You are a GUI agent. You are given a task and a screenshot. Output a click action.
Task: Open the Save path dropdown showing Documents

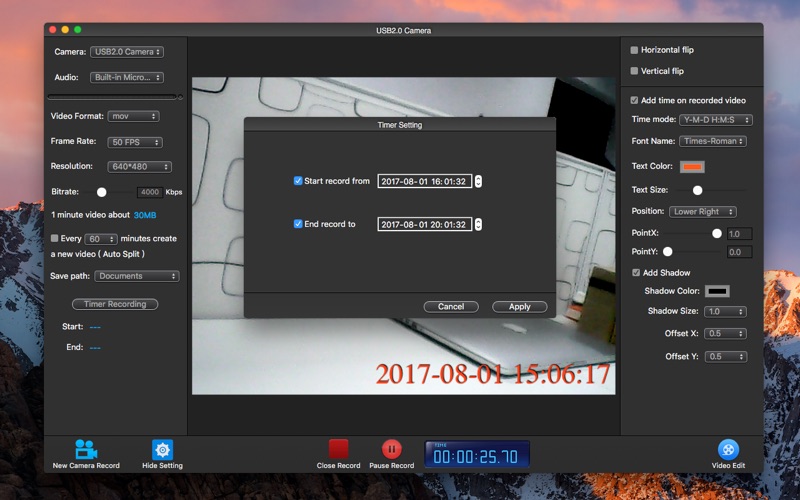click(x=137, y=276)
